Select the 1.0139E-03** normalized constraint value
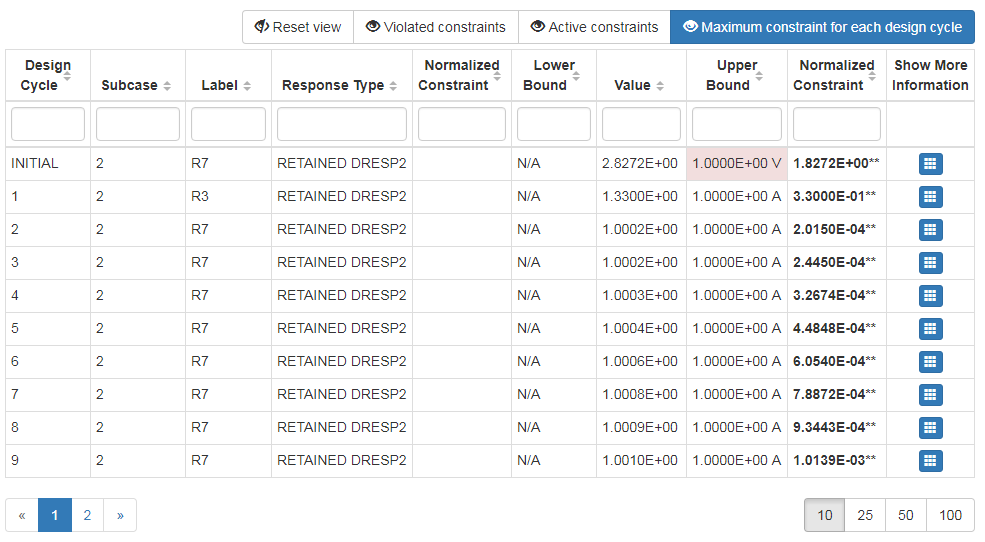 tap(834, 460)
